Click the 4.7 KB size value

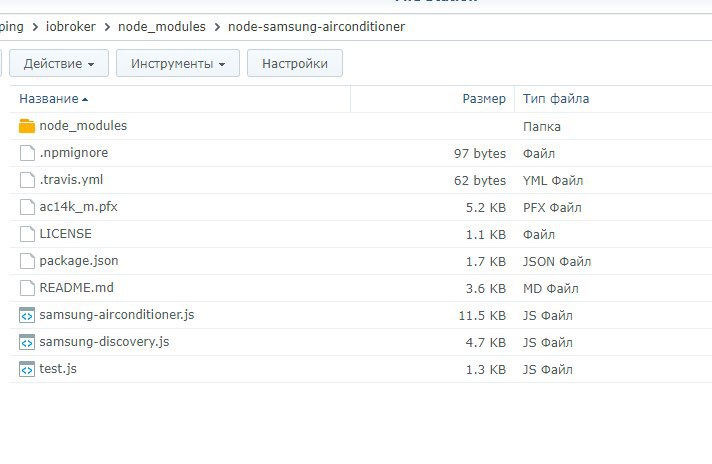click(486, 343)
